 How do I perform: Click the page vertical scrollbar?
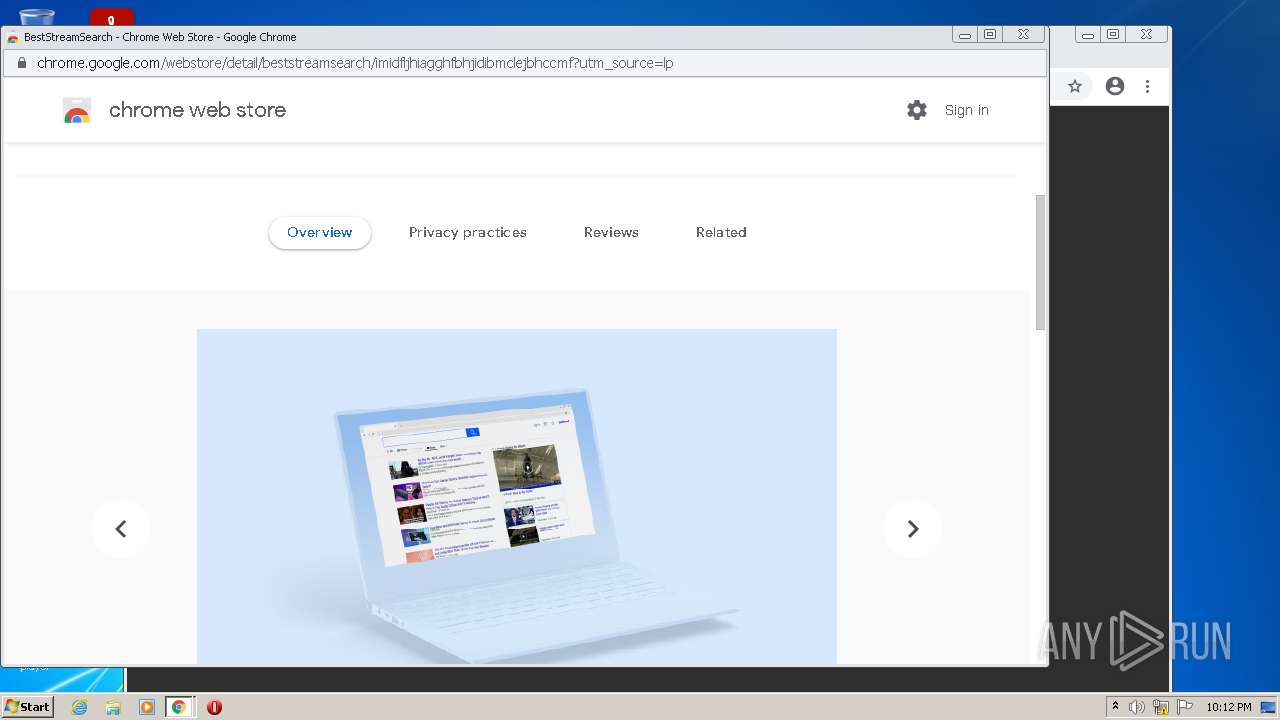(1040, 263)
